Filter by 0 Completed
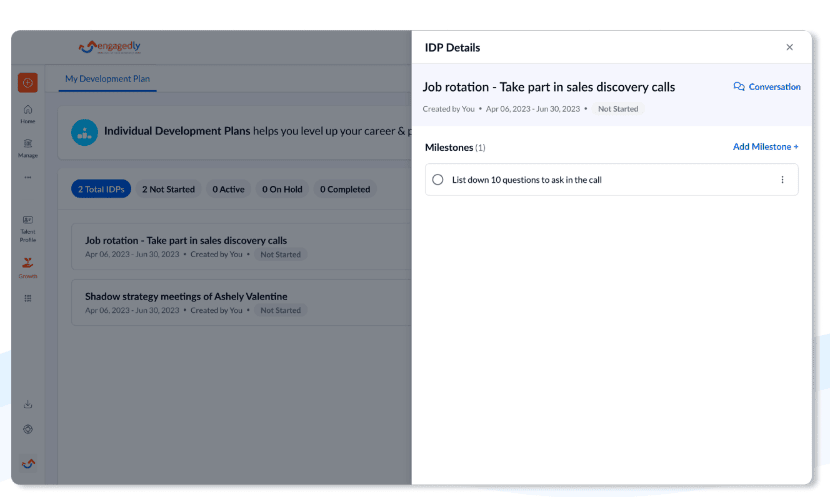The height and width of the screenshot is (497, 830). tap(345, 189)
